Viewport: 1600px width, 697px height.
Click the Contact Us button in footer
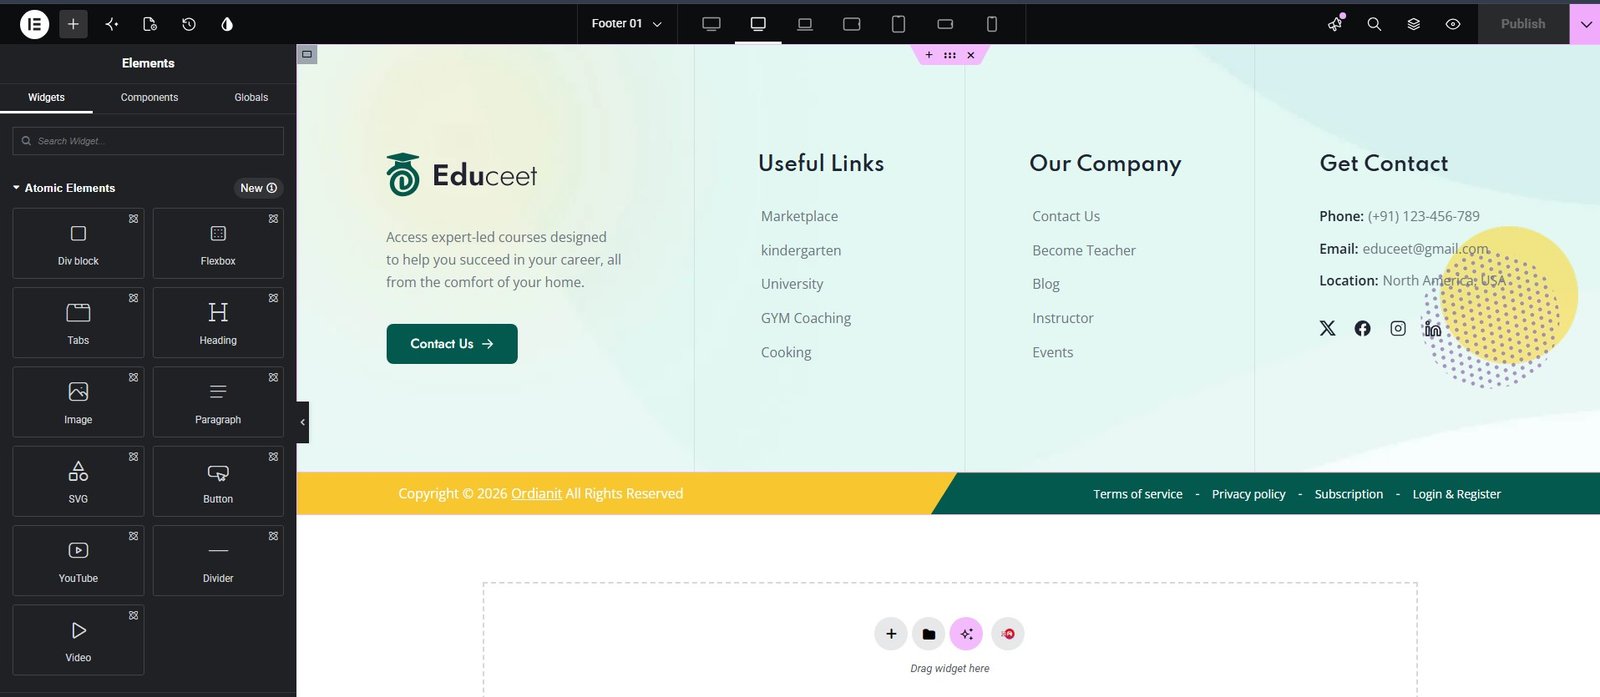pyautogui.click(x=452, y=344)
